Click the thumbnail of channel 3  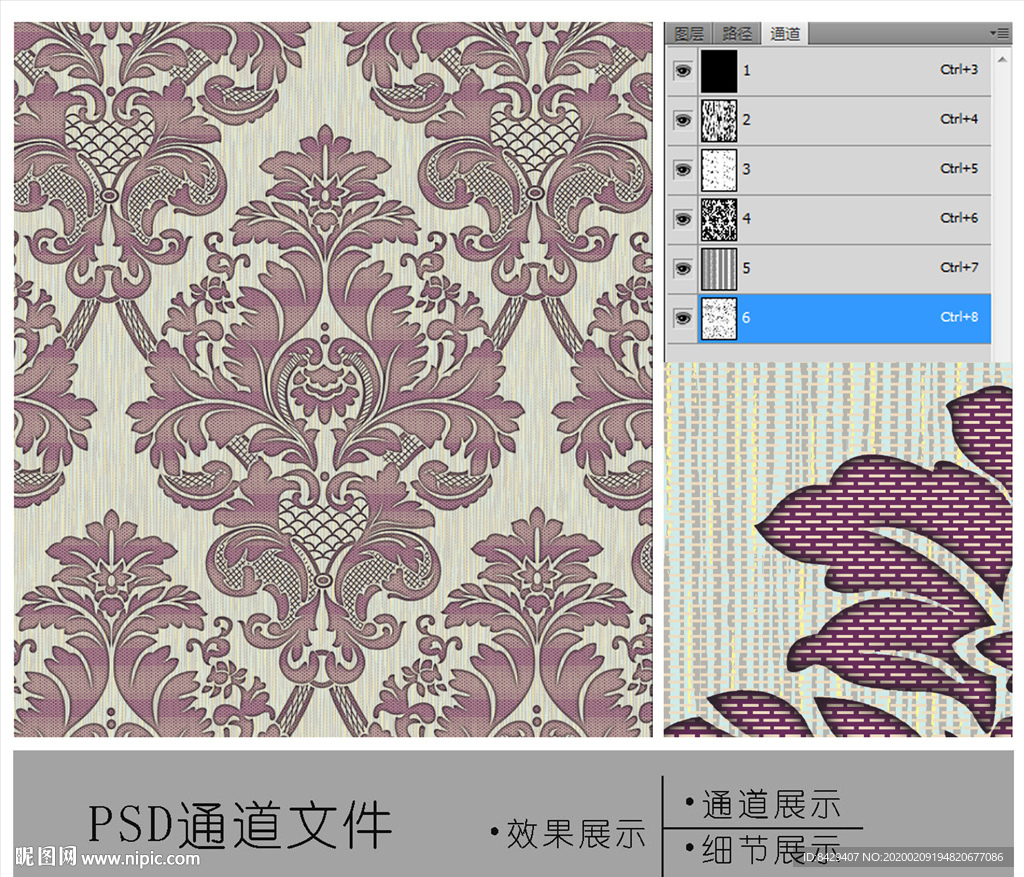(719, 170)
